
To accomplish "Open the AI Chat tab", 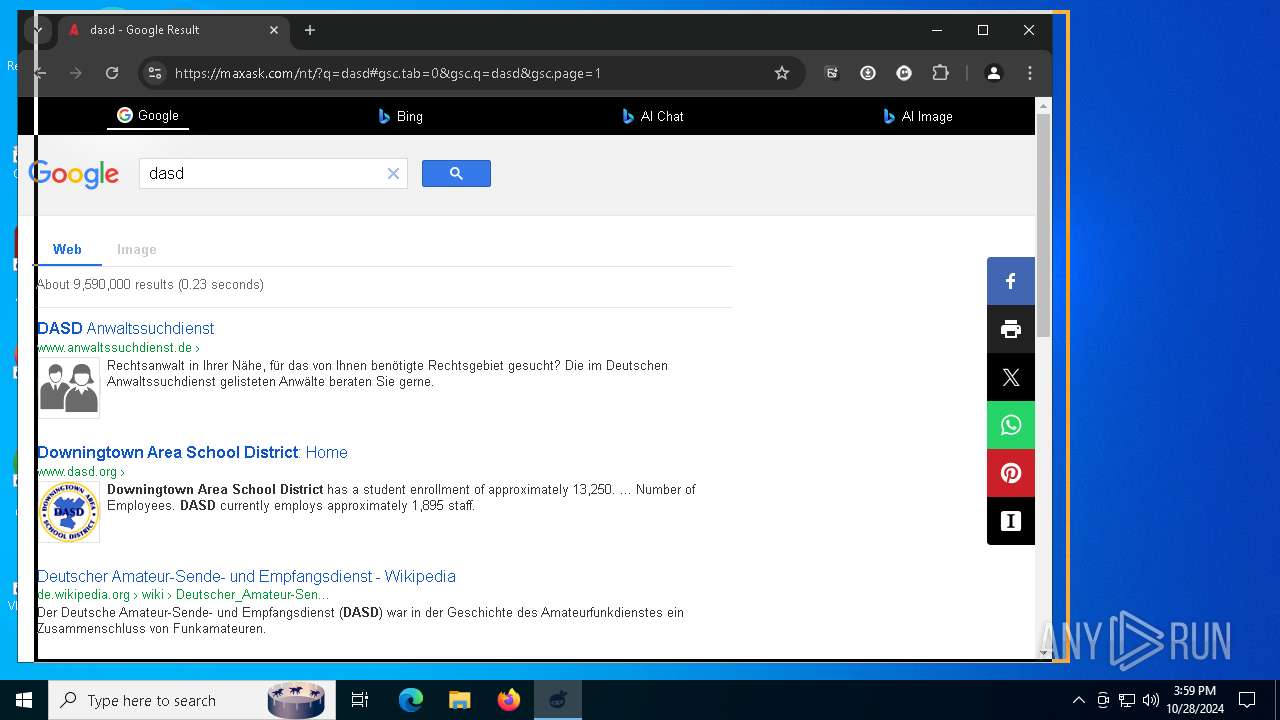I will (653, 116).
